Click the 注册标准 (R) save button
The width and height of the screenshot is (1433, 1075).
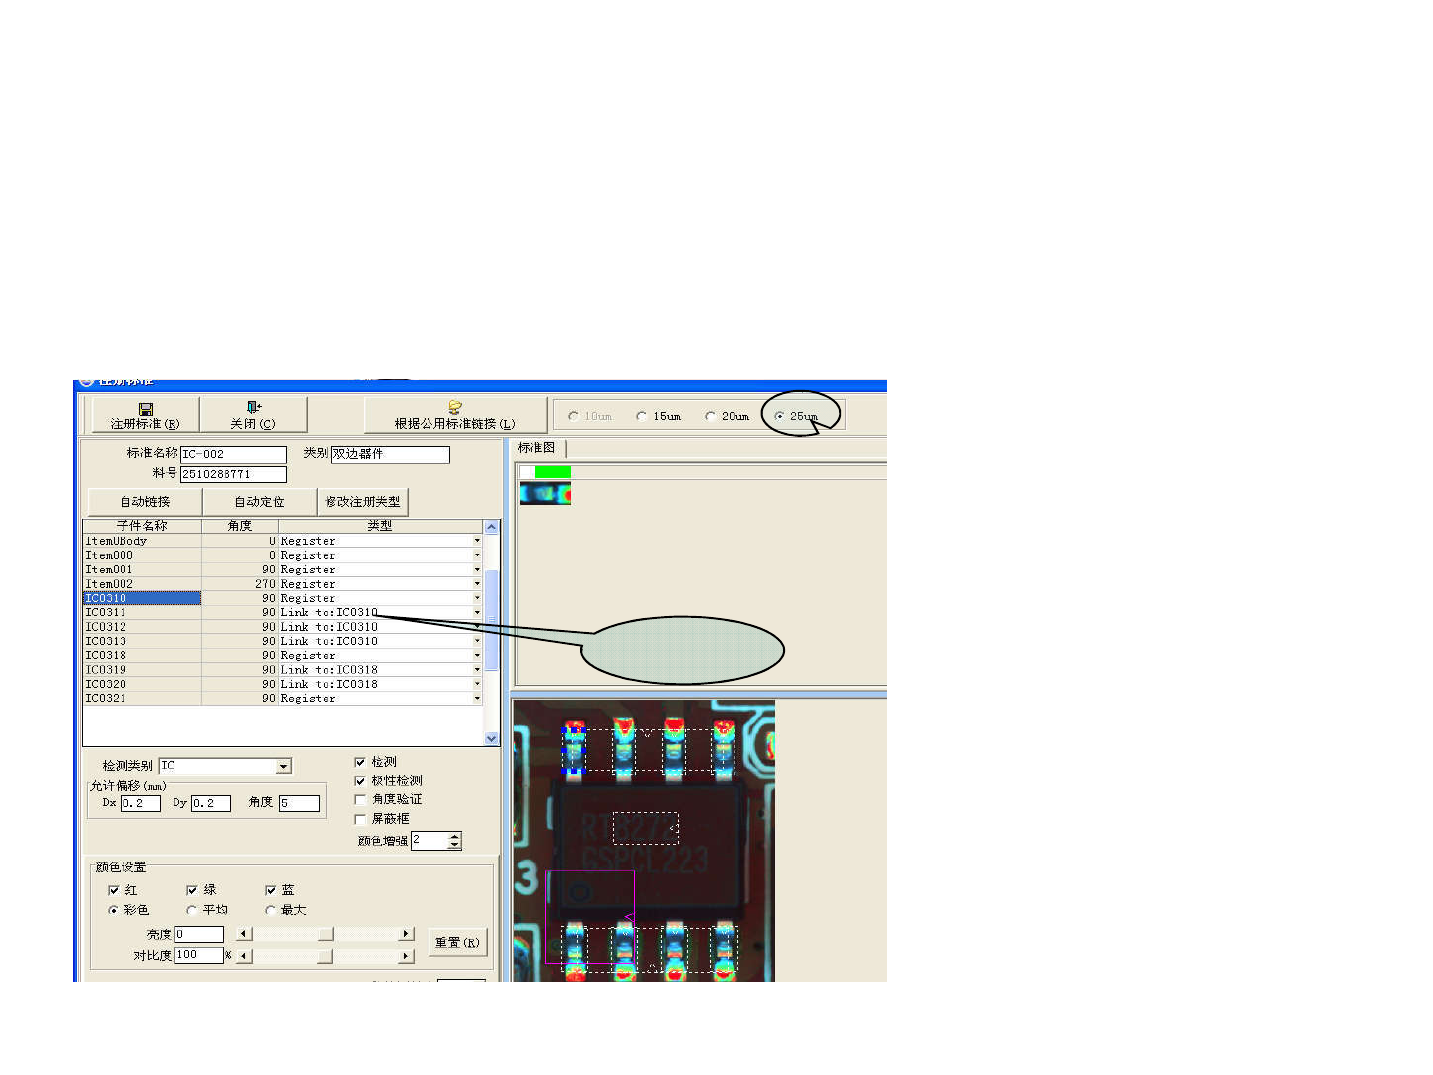point(146,415)
